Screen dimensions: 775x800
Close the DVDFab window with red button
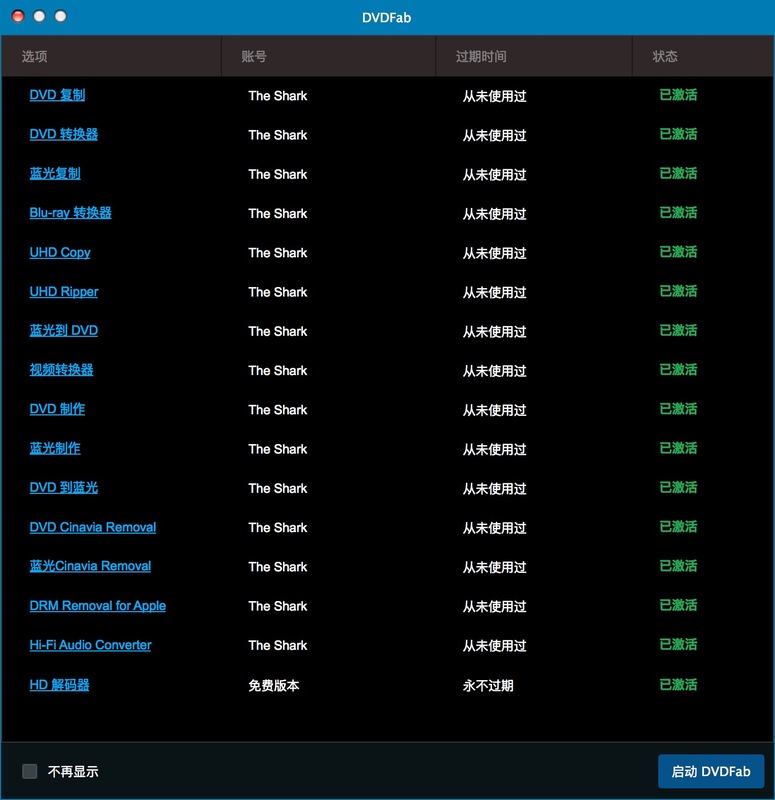tap(18, 16)
